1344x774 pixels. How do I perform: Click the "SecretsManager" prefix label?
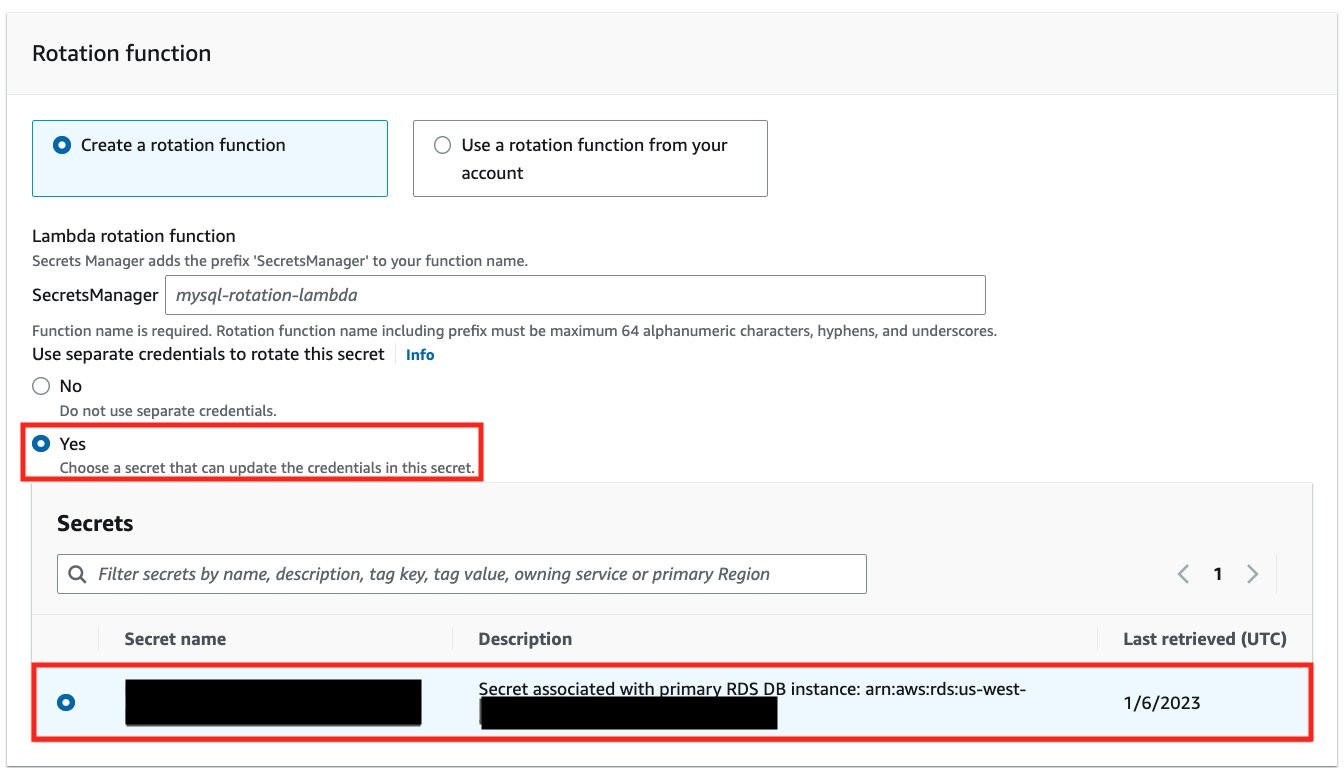[95, 295]
